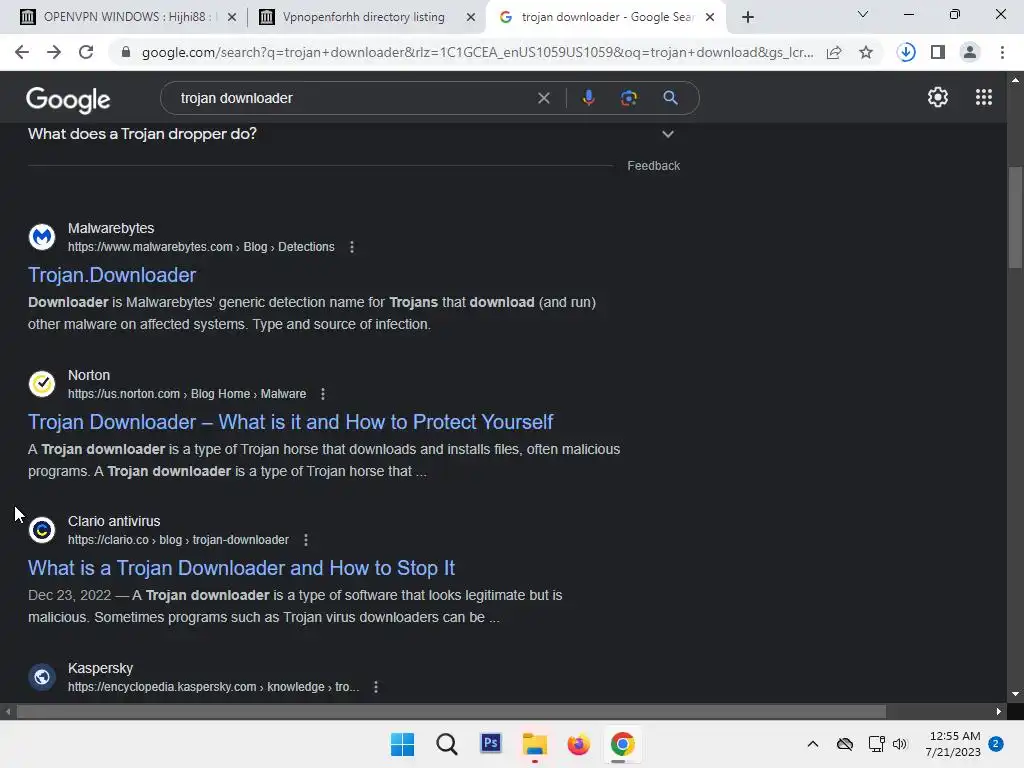Open the clock and date panel
Image resolution: width=1024 pixels, height=768 pixels.
click(953, 744)
